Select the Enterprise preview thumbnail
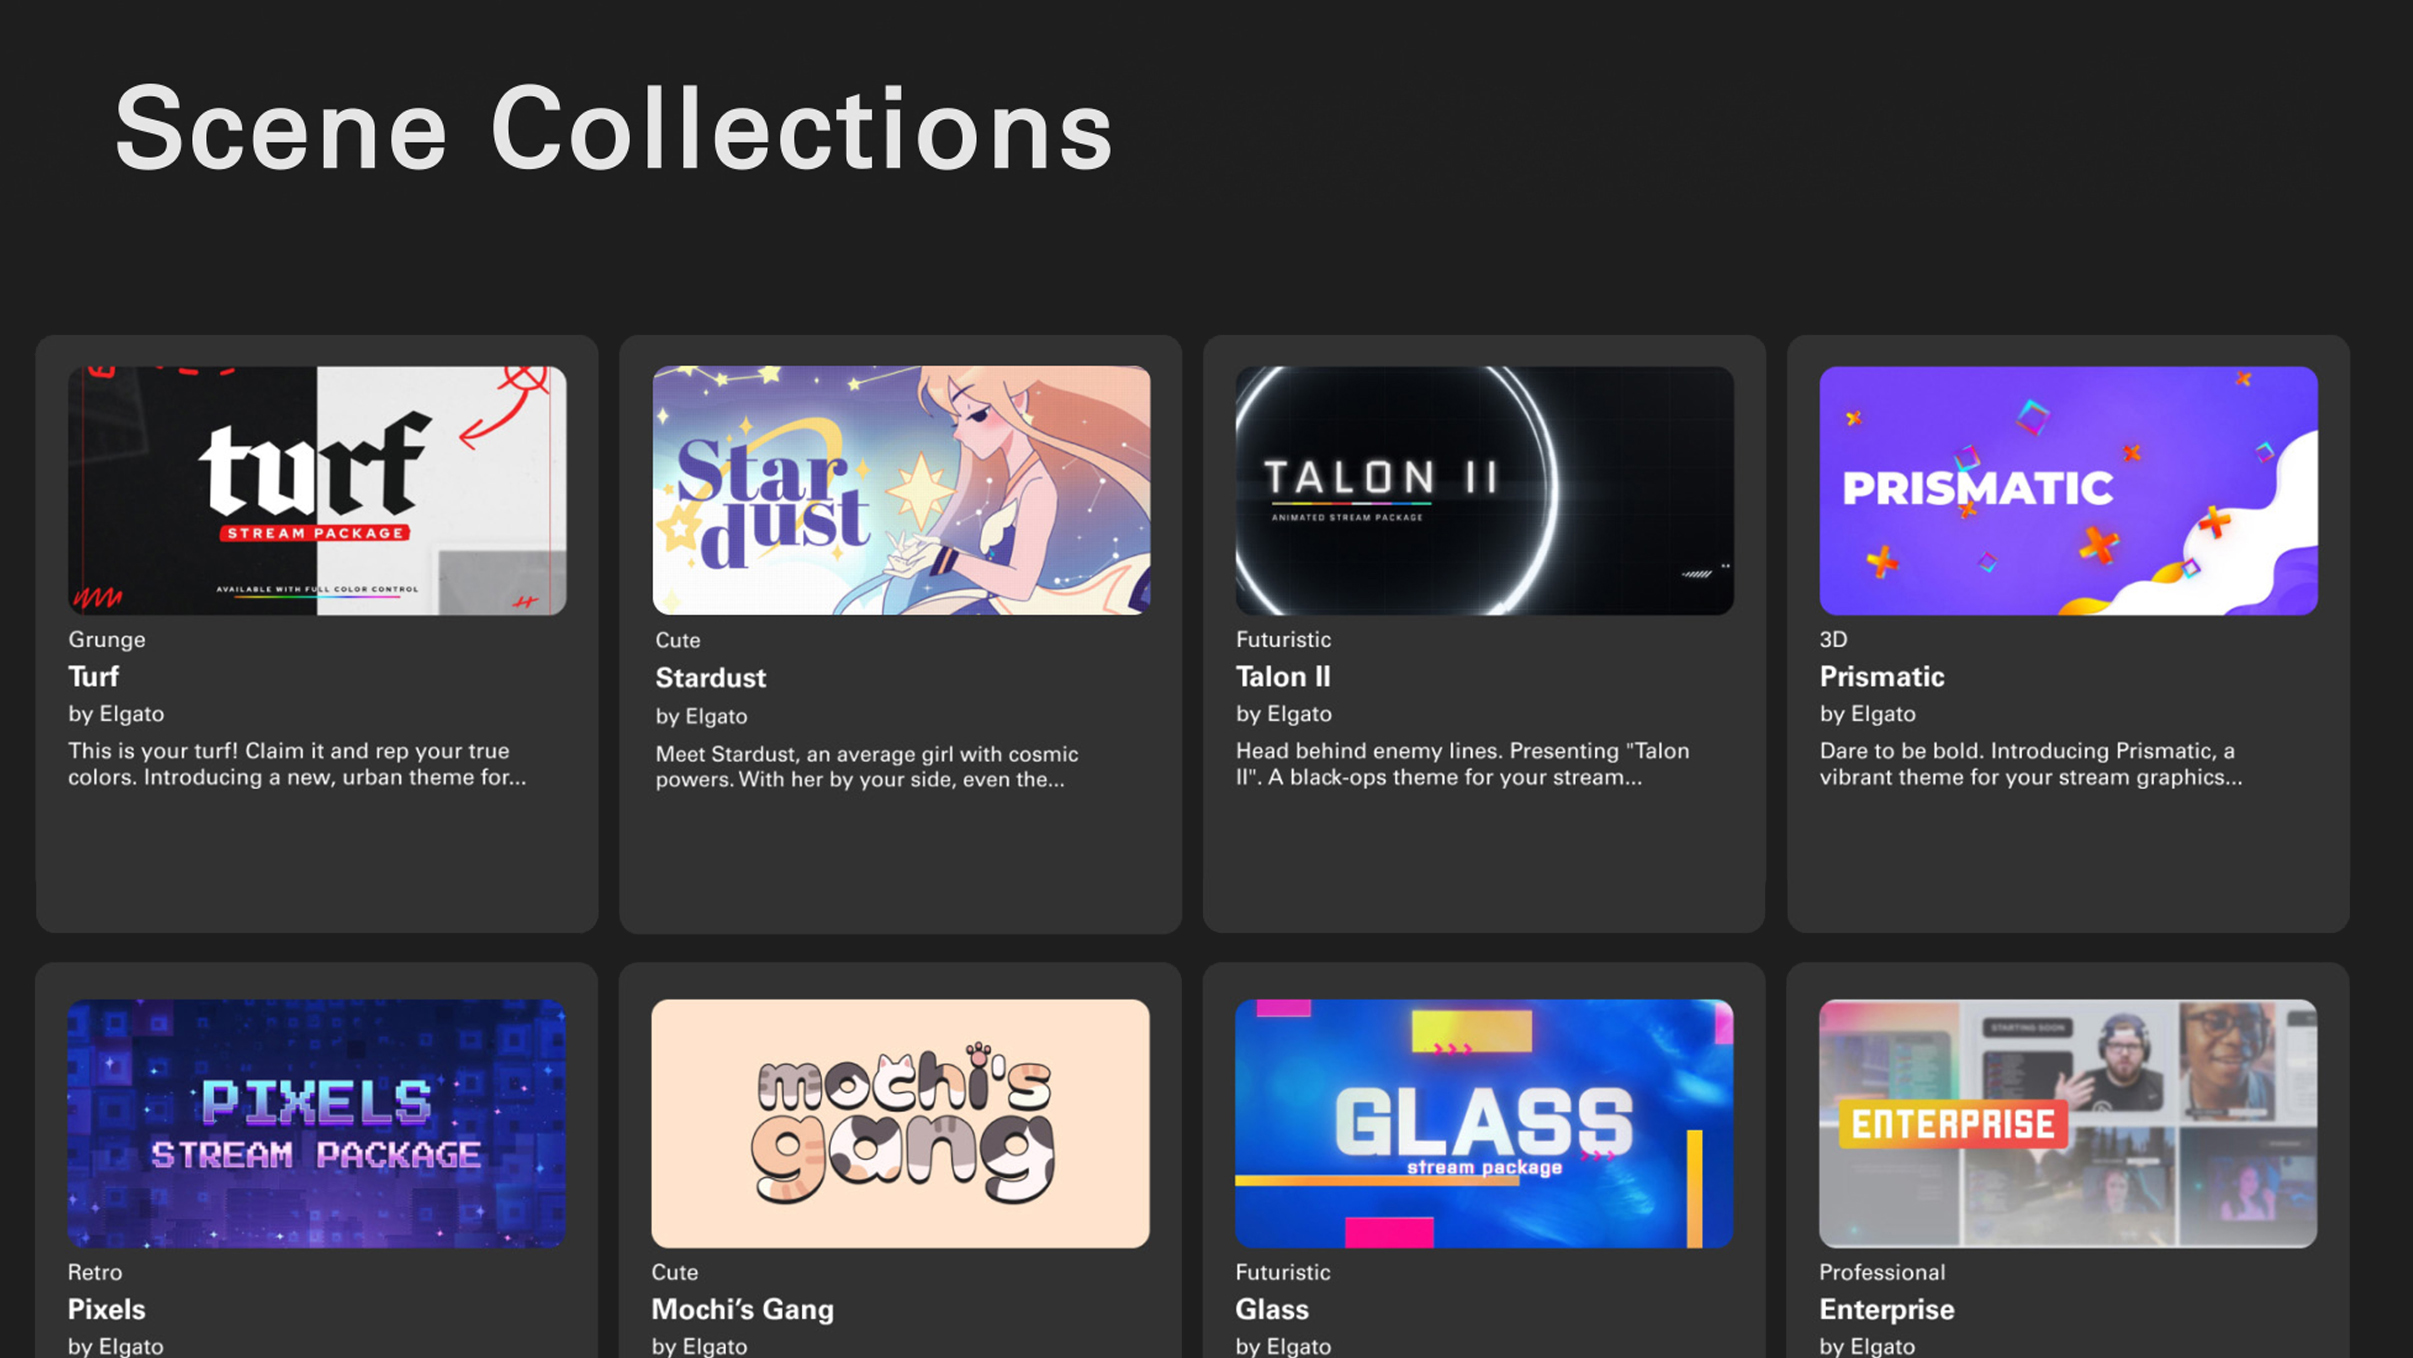The width and height of the screenshot is (2413, 1358). [x=2068, y=1123]
